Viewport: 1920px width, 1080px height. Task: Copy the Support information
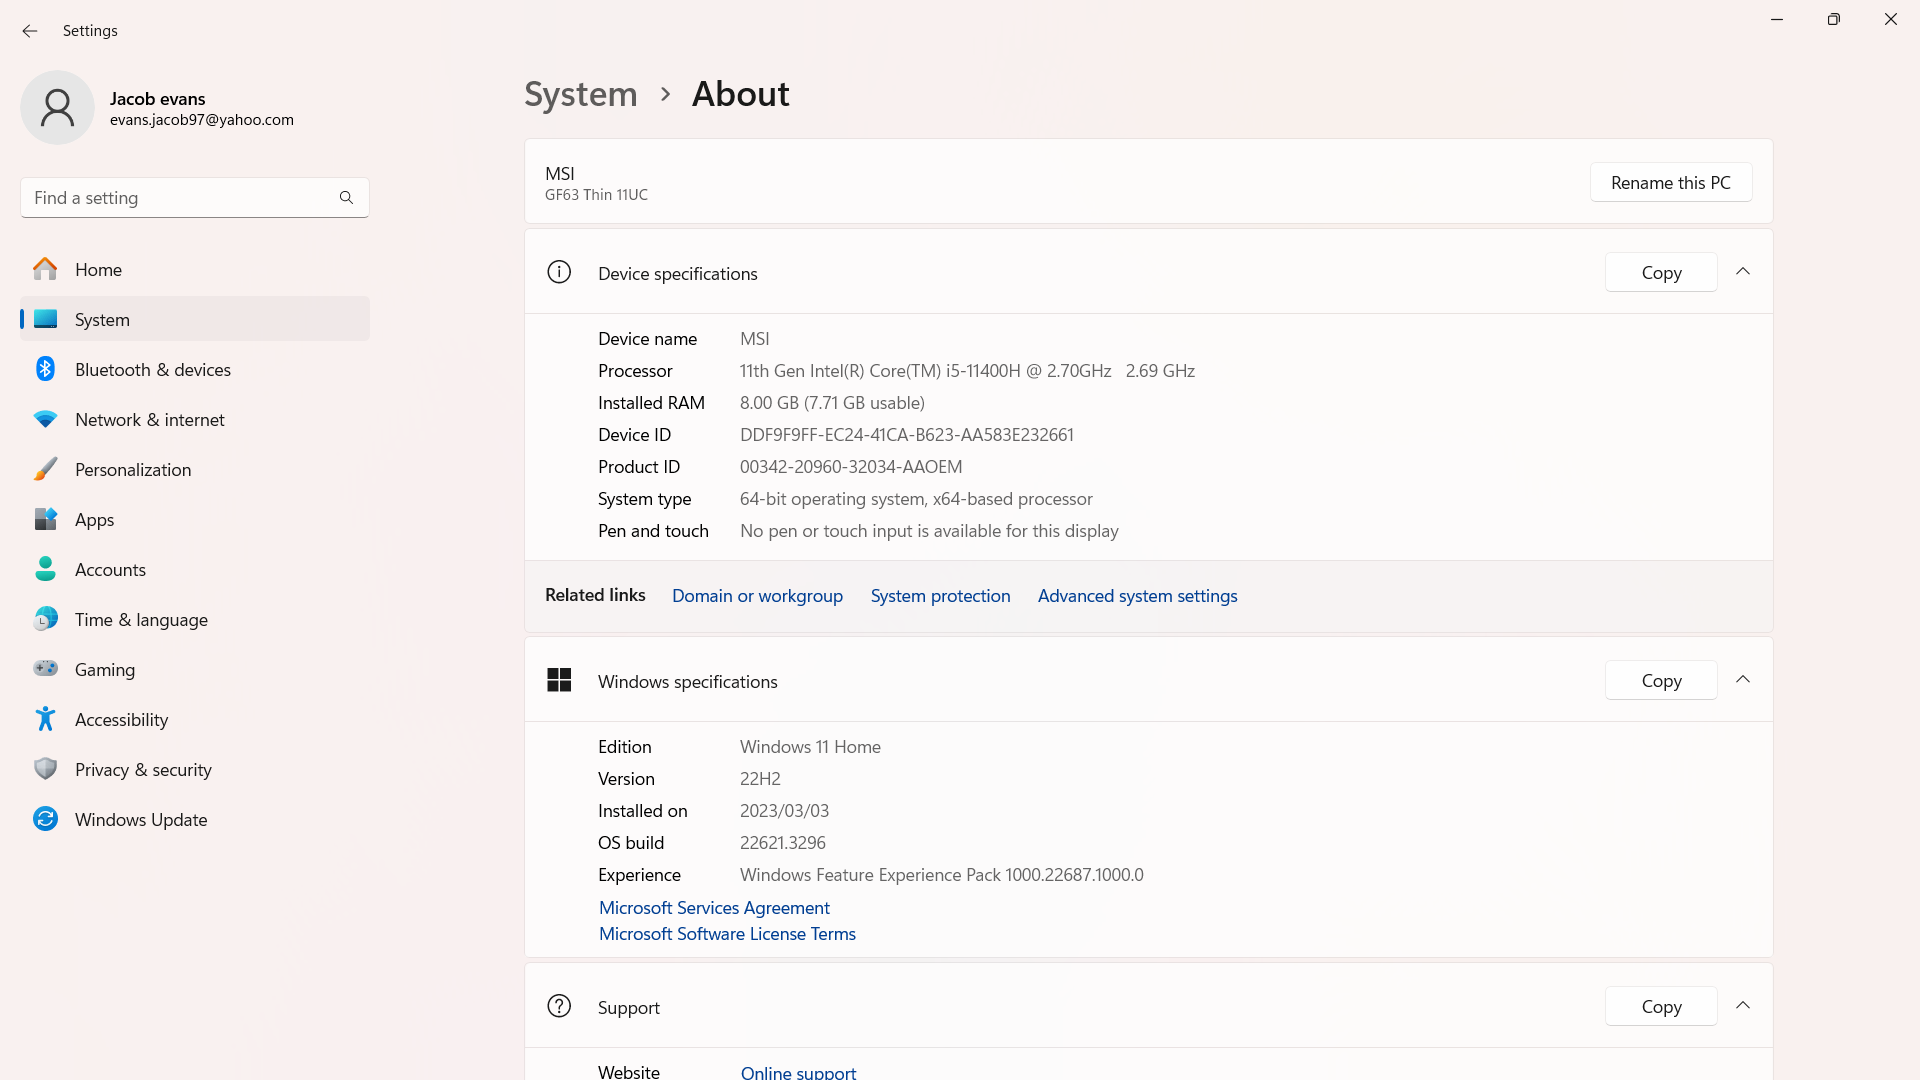pos(1661,1006)
